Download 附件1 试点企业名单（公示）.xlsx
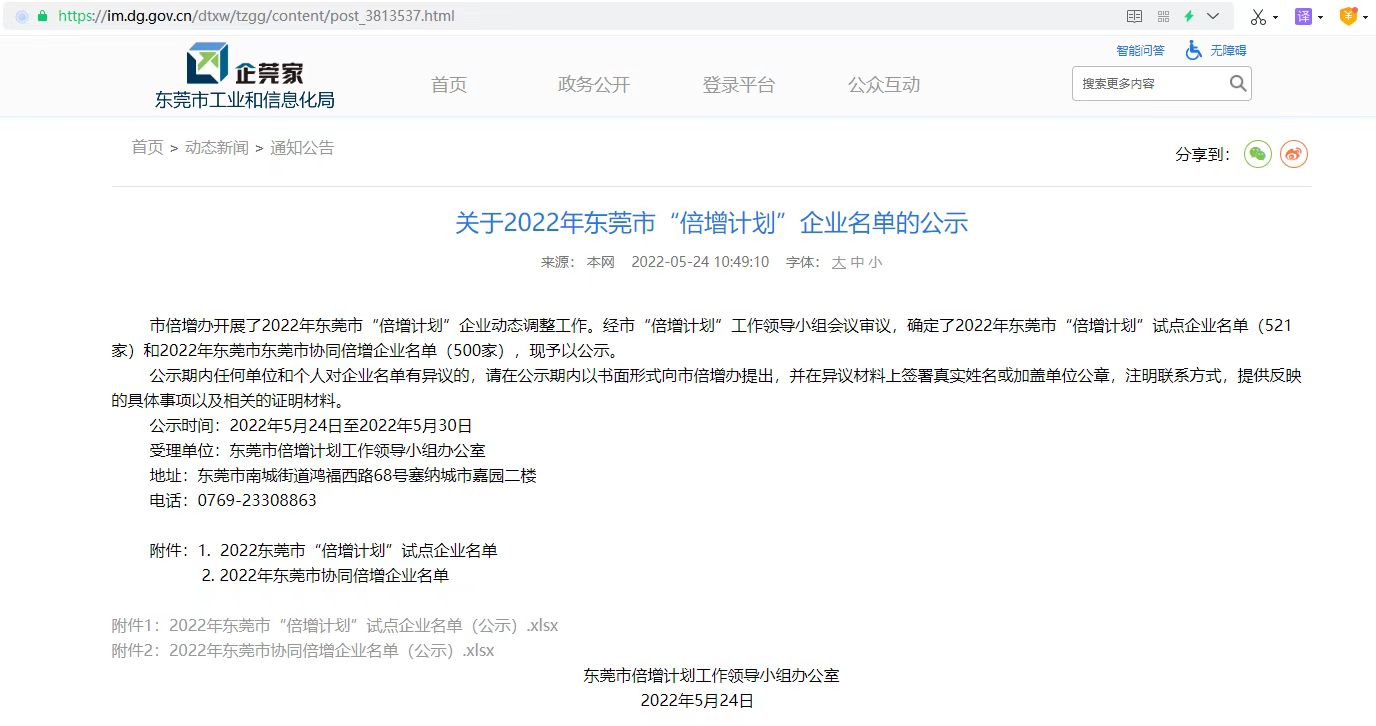 click(x=335, y=626)
